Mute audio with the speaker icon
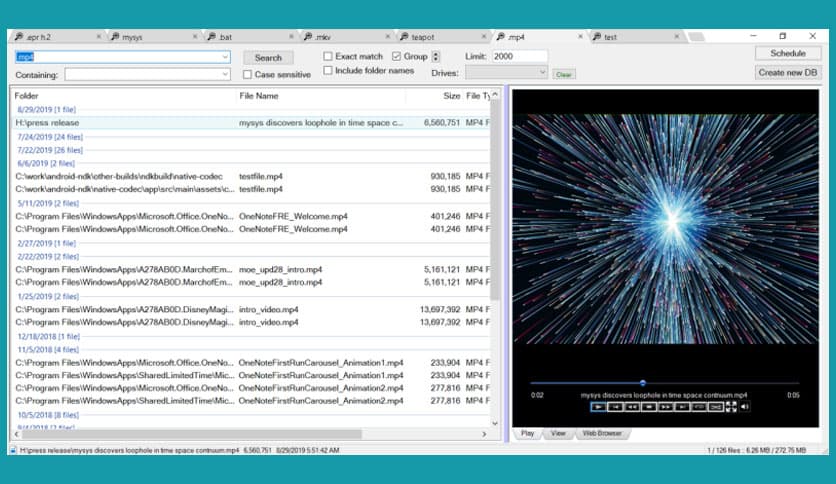The height and width of the screenshot is (484, 836). click(x=744, y=407)
